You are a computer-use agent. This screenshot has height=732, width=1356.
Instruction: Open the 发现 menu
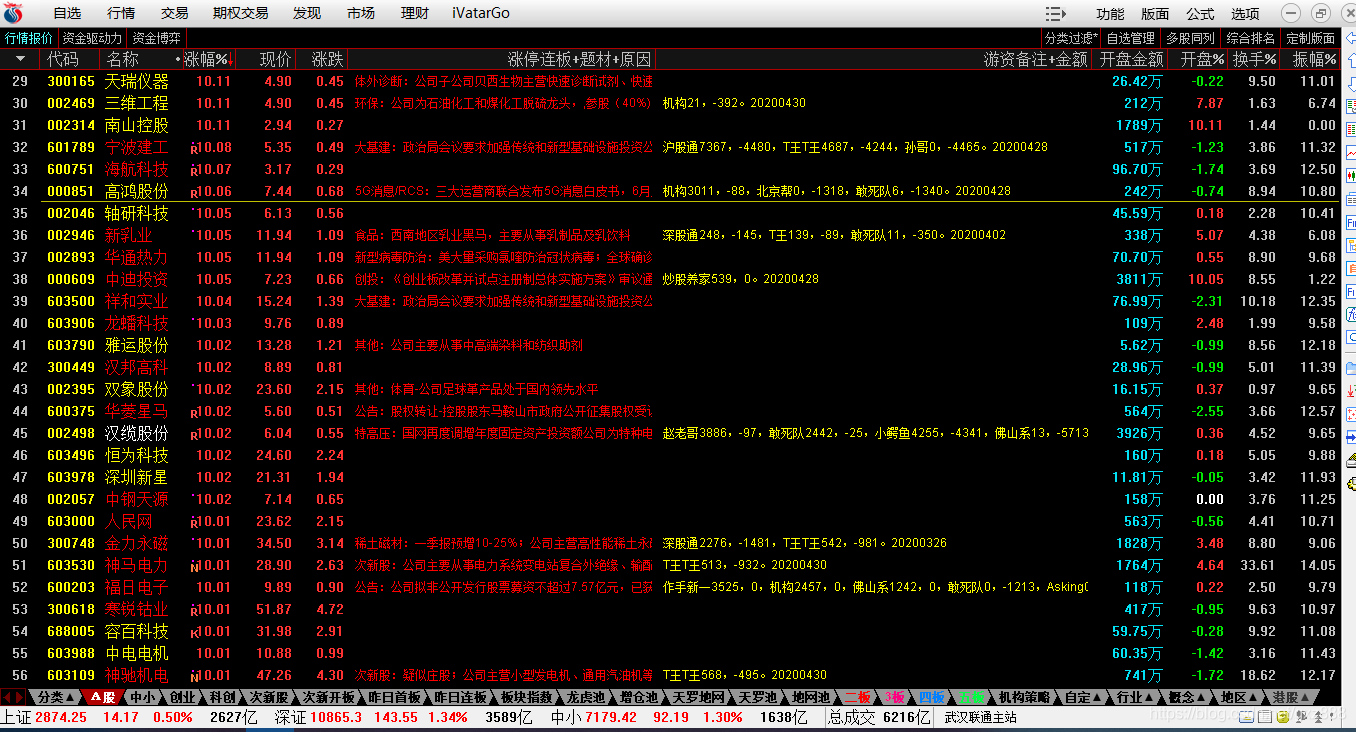[307, 13]
